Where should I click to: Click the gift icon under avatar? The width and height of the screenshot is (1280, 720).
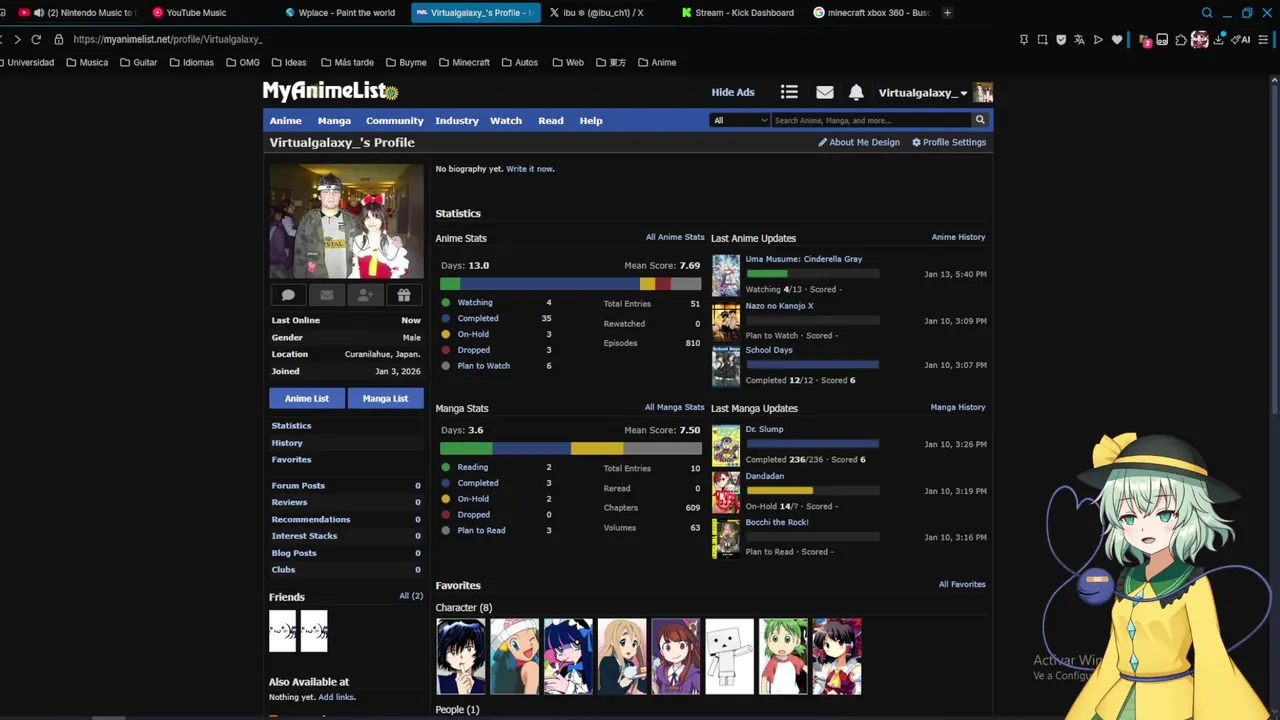(404, 295)
